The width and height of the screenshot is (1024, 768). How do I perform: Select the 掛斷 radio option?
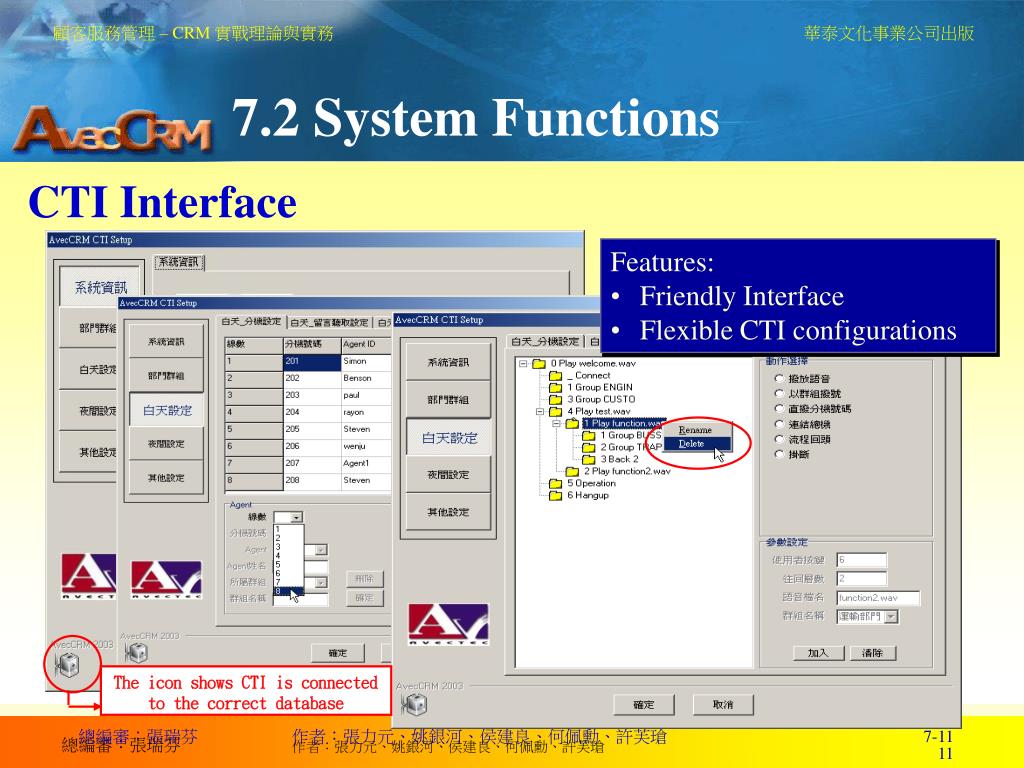pos(778,455)
